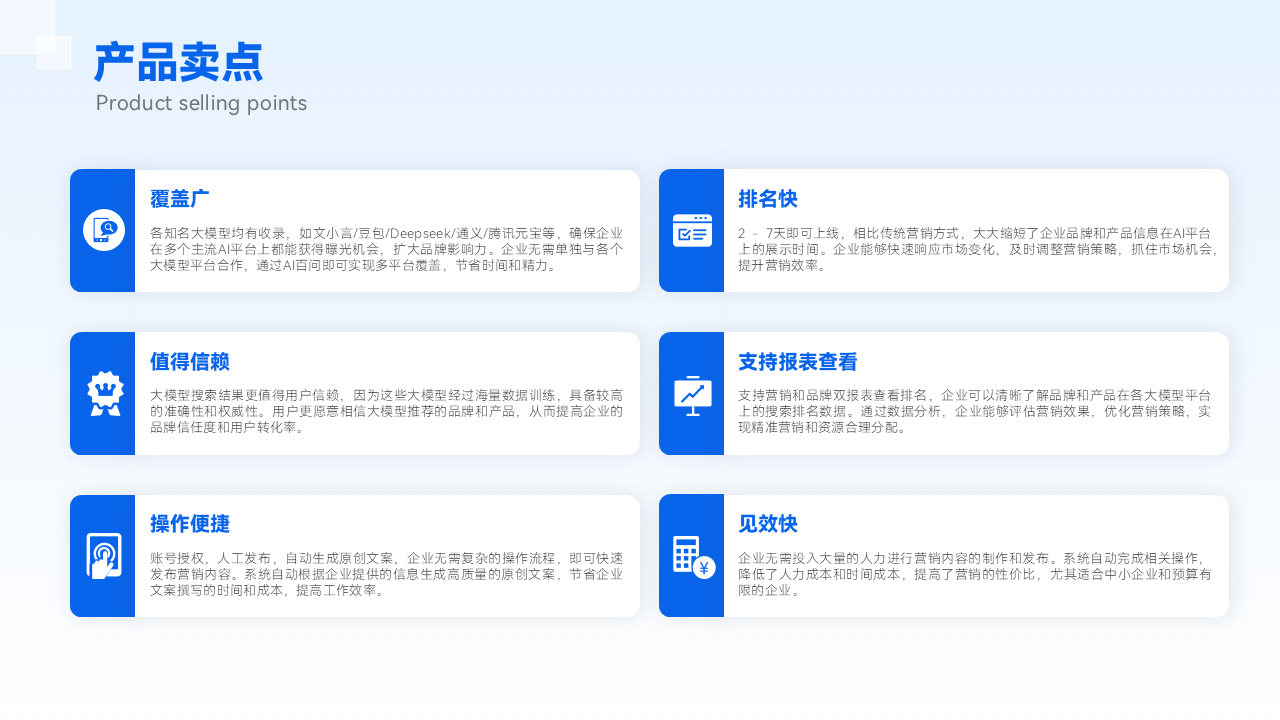Select the presentation chart icon beside 支持报表查看
Viewport: 1280px width, 720px height.
(692, 395)
